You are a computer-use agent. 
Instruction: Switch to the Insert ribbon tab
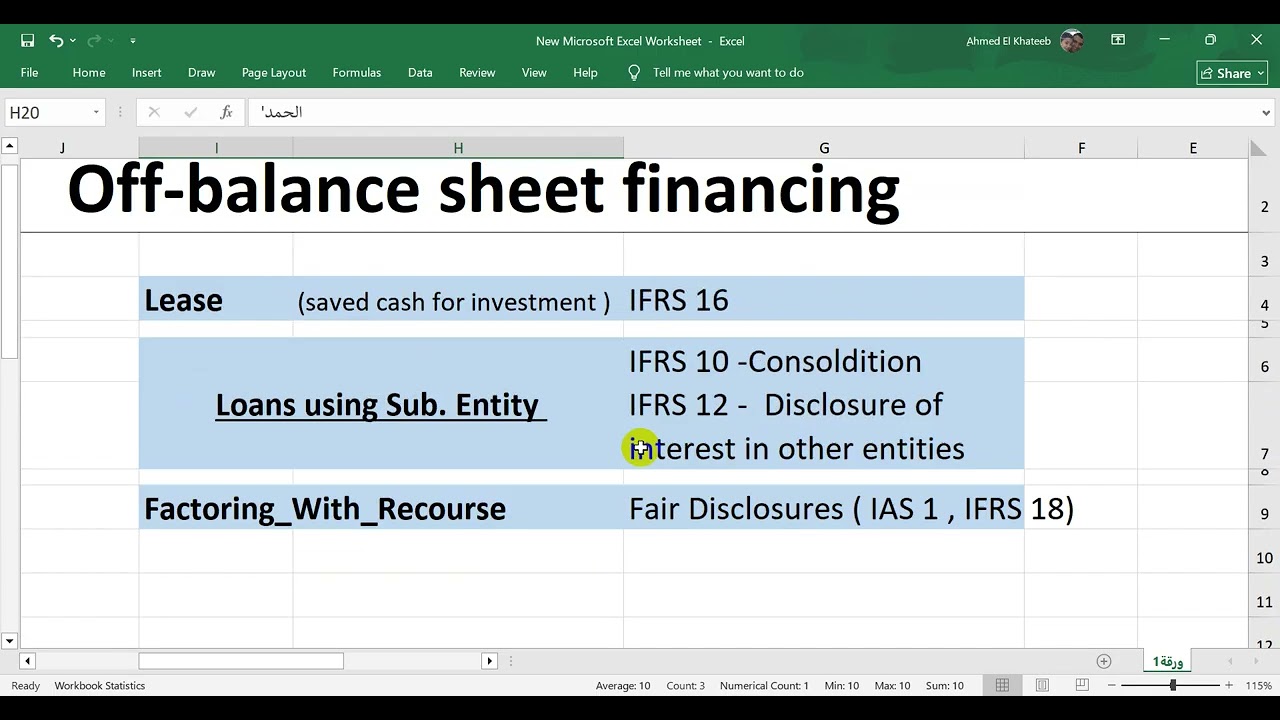tap(146, 72)
